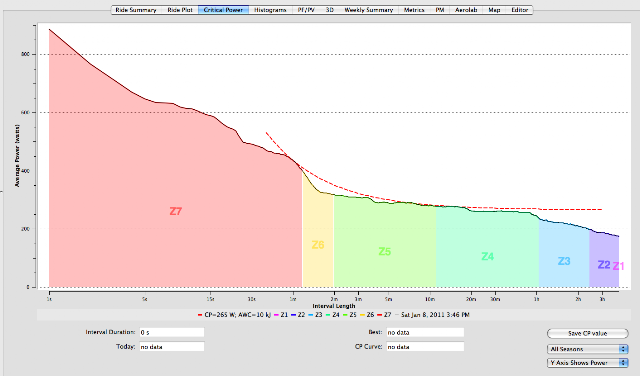Open the Map tab
The height and width of the screenshot is (376, 640).
[494, 10]
